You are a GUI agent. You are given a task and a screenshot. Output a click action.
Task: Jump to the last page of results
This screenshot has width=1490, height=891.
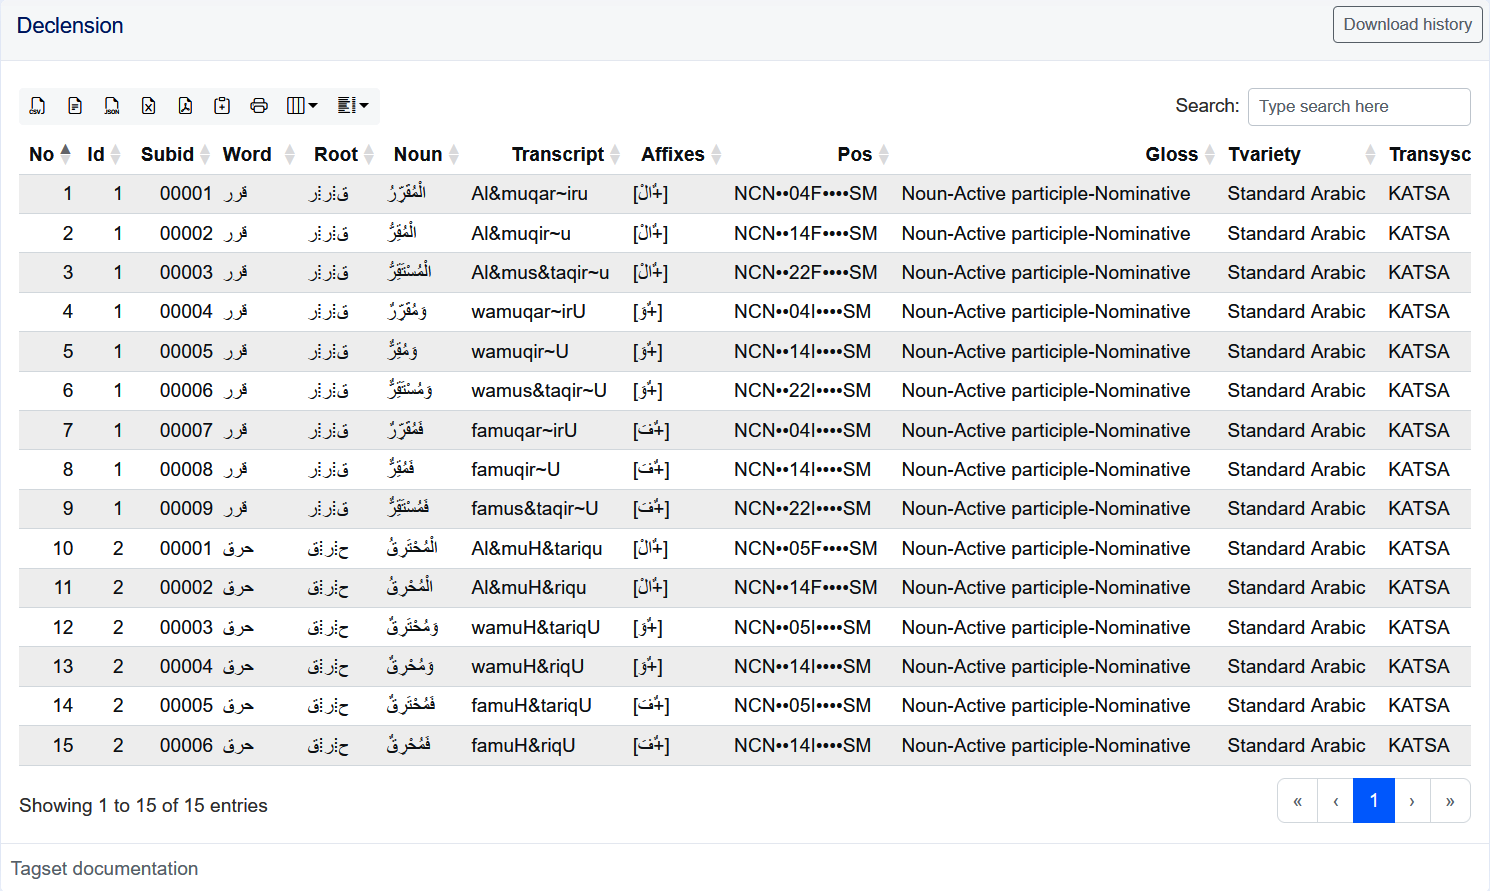[1450, 801]
